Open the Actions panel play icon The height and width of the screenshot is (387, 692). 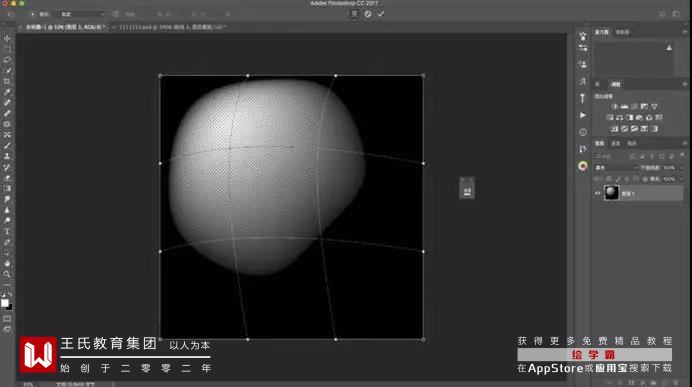583,115
